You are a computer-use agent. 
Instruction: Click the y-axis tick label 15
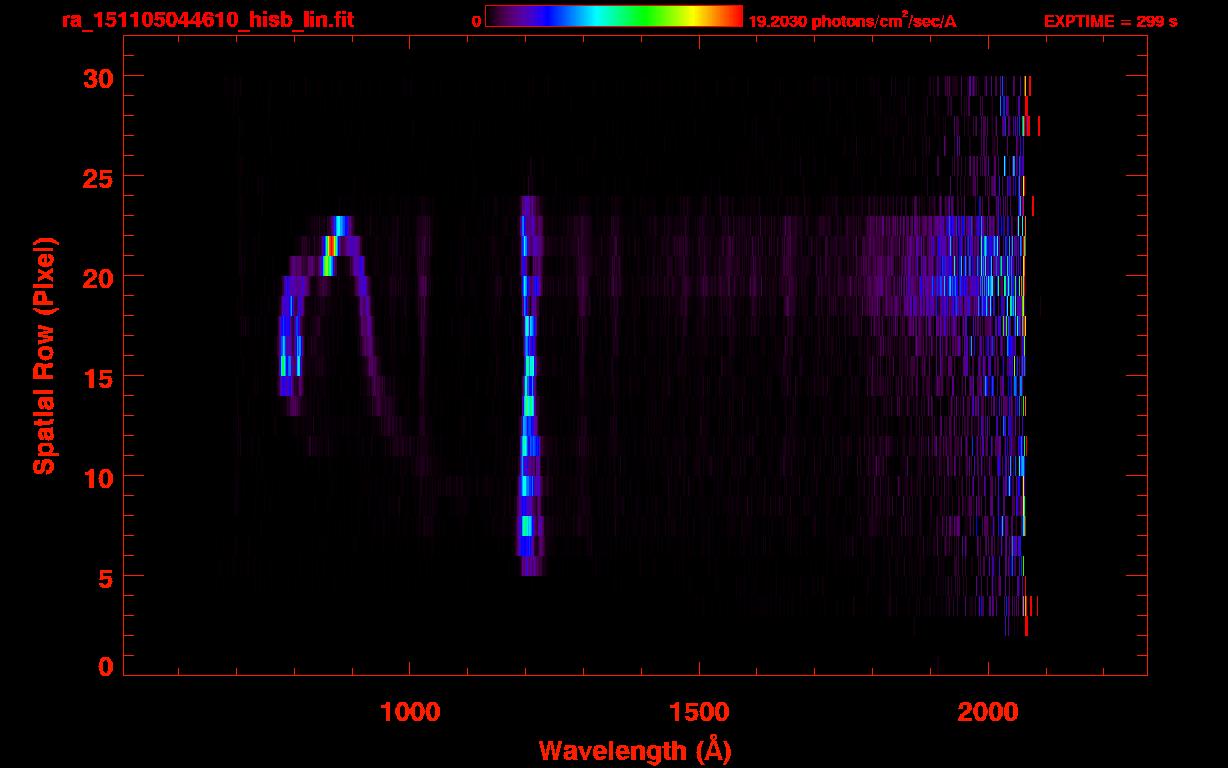tap(96, 377)
